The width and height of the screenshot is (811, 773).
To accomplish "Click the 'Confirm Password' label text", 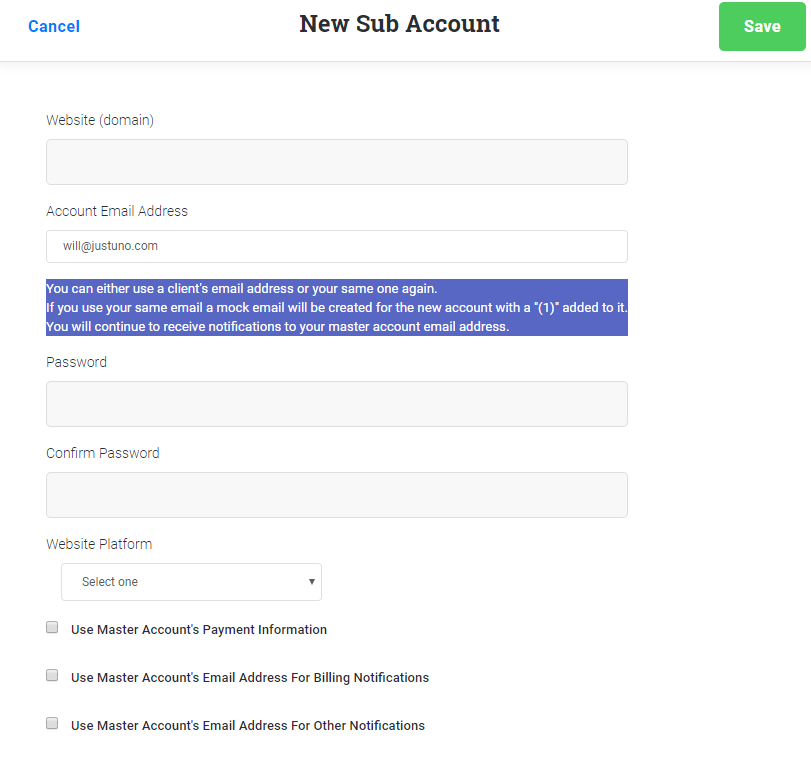I will pos(103,453).
